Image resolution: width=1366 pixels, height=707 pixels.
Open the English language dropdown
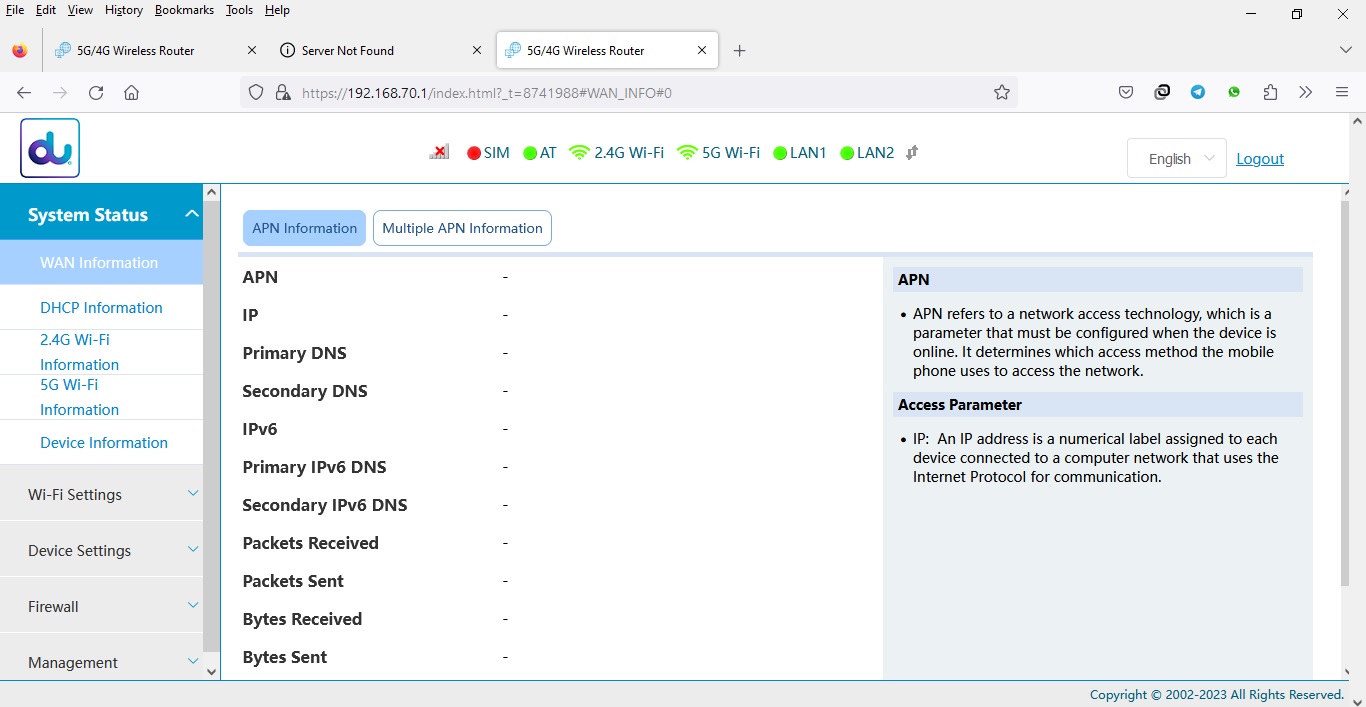[1176, 159]
